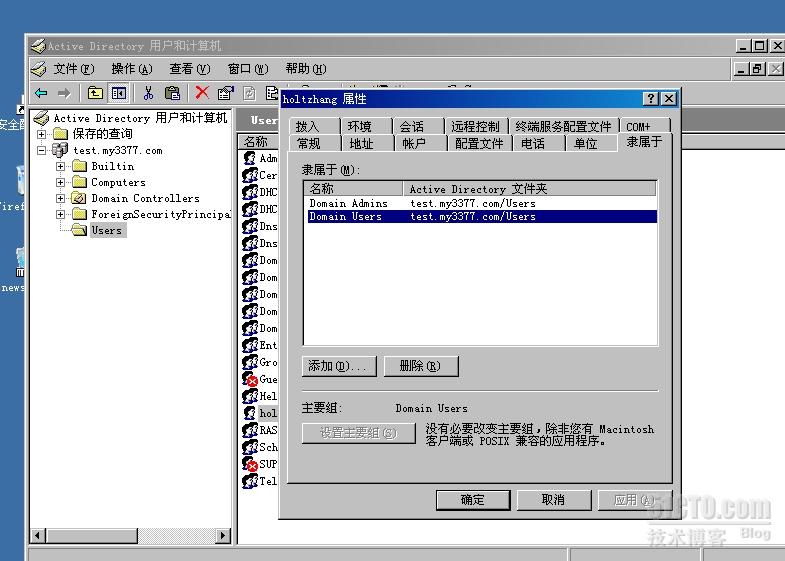This screenshot has width=785, height=561.
Task: Select the Domain Users group row
Action: [481, 216]
